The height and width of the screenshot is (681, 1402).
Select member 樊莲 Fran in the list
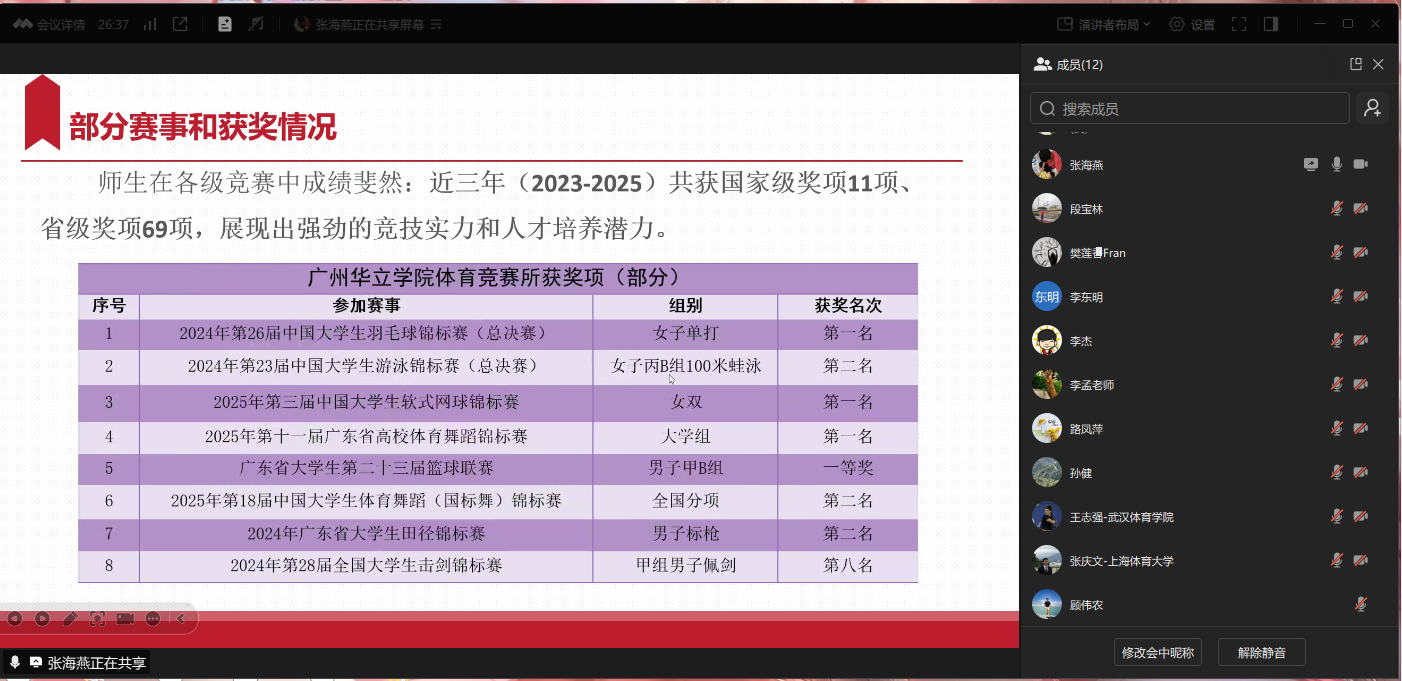(x=1209, y=252)
